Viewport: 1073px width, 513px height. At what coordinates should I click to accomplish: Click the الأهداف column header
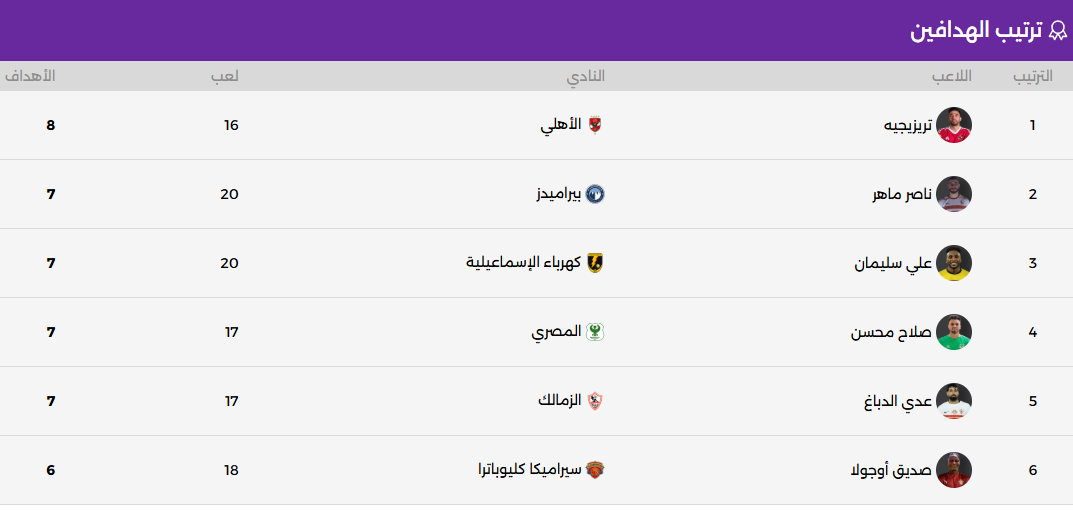[x=30, y=76]
